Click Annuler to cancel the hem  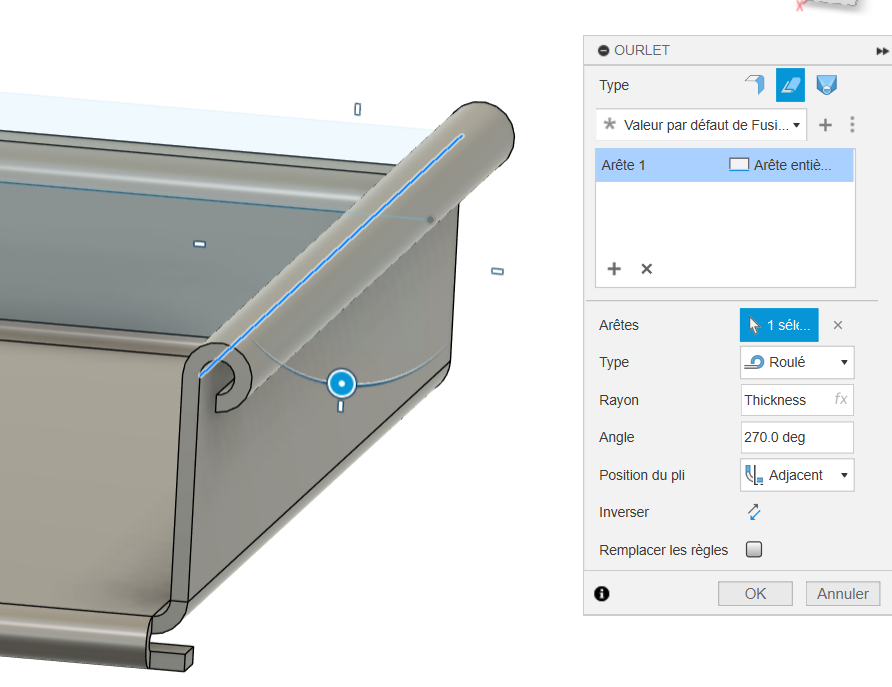(843, 594)
